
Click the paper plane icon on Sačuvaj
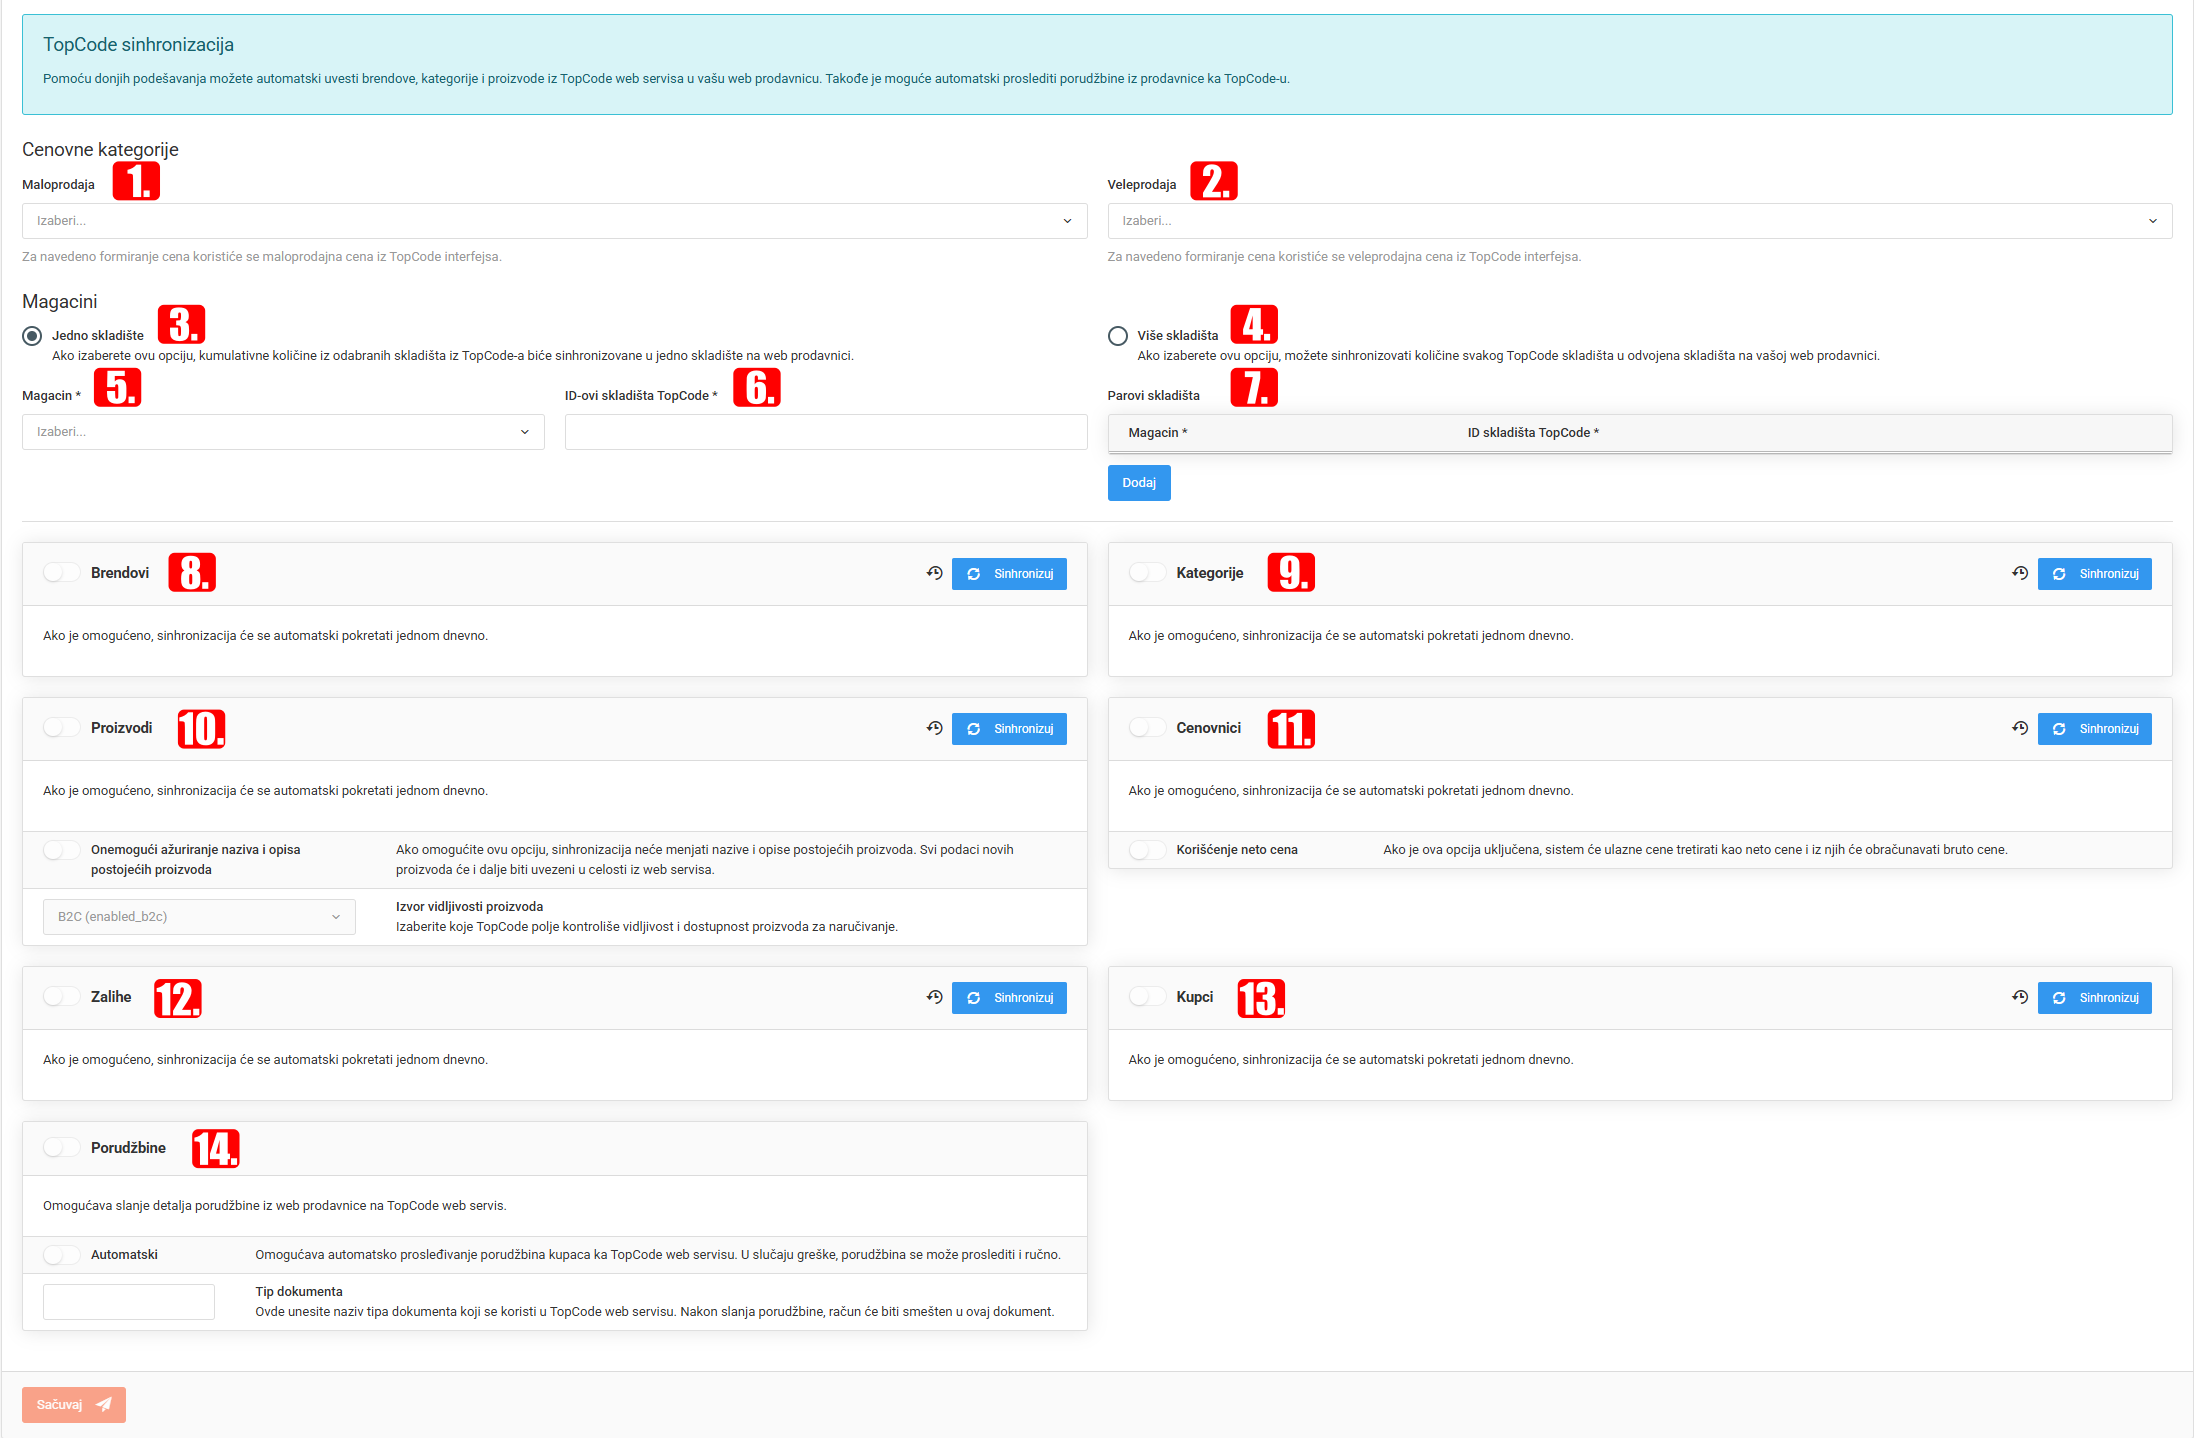[x=103, y=1405]
